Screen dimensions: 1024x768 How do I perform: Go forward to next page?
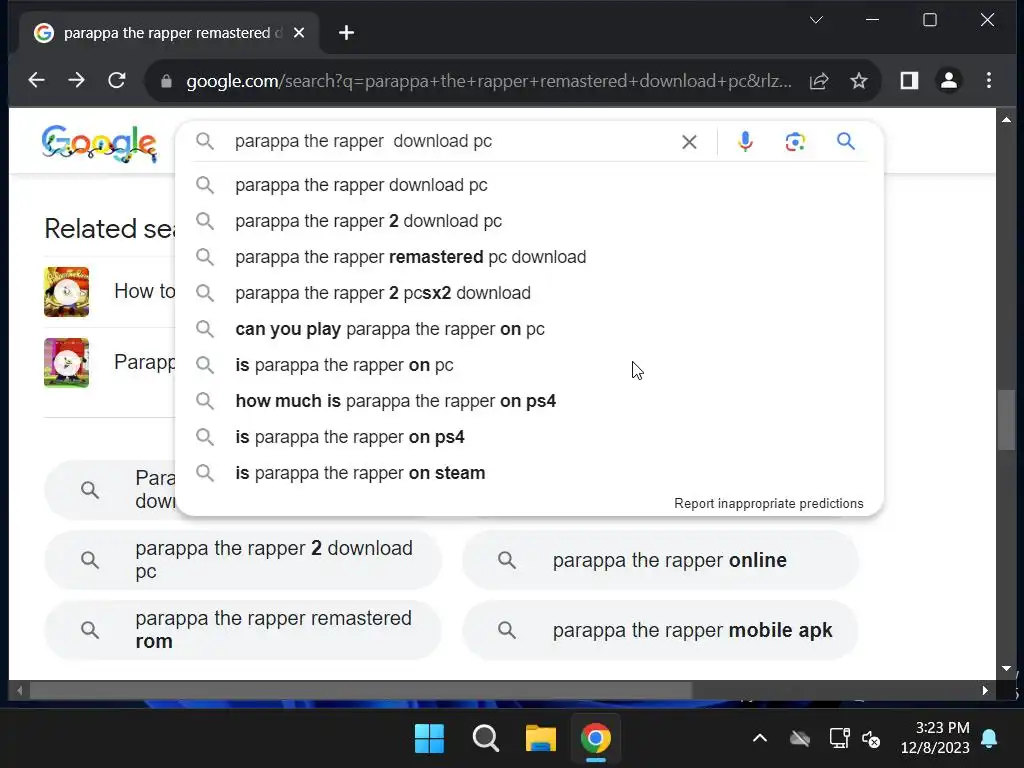click(x=76, y=80)
